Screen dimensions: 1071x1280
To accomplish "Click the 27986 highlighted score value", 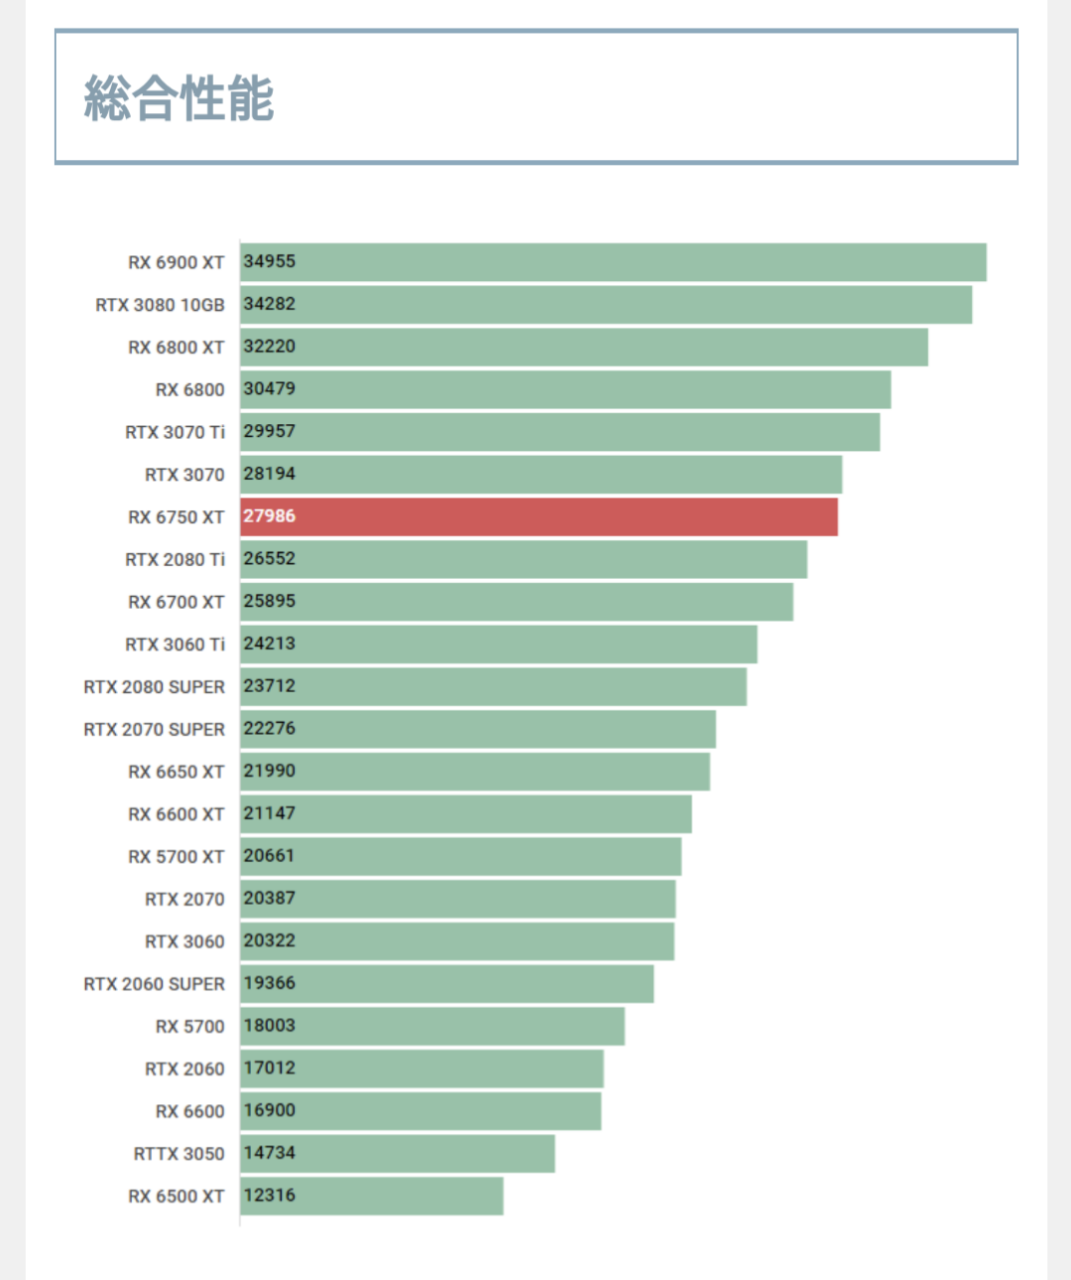I will pyautogui.click(x=270, y=516).
